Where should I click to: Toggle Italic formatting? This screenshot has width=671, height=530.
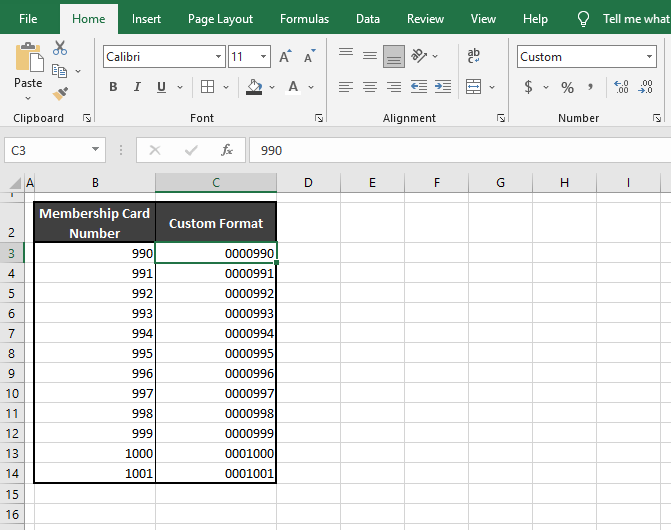[139, 88]
